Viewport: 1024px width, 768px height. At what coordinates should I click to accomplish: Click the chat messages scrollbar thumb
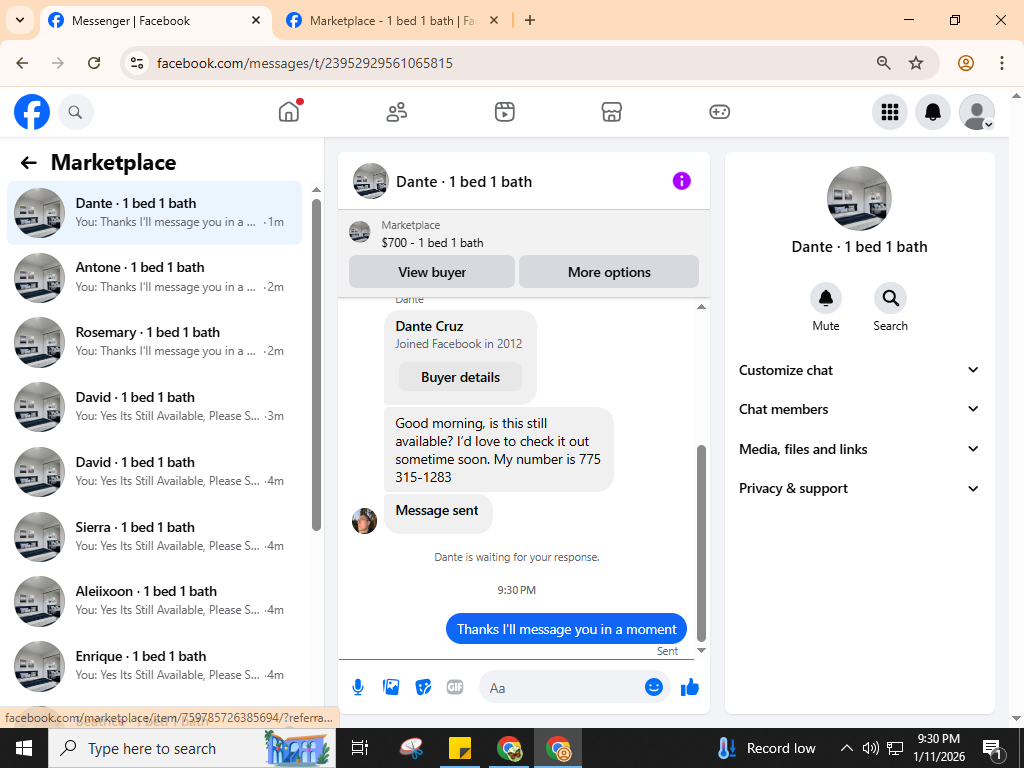coord(701,543)
